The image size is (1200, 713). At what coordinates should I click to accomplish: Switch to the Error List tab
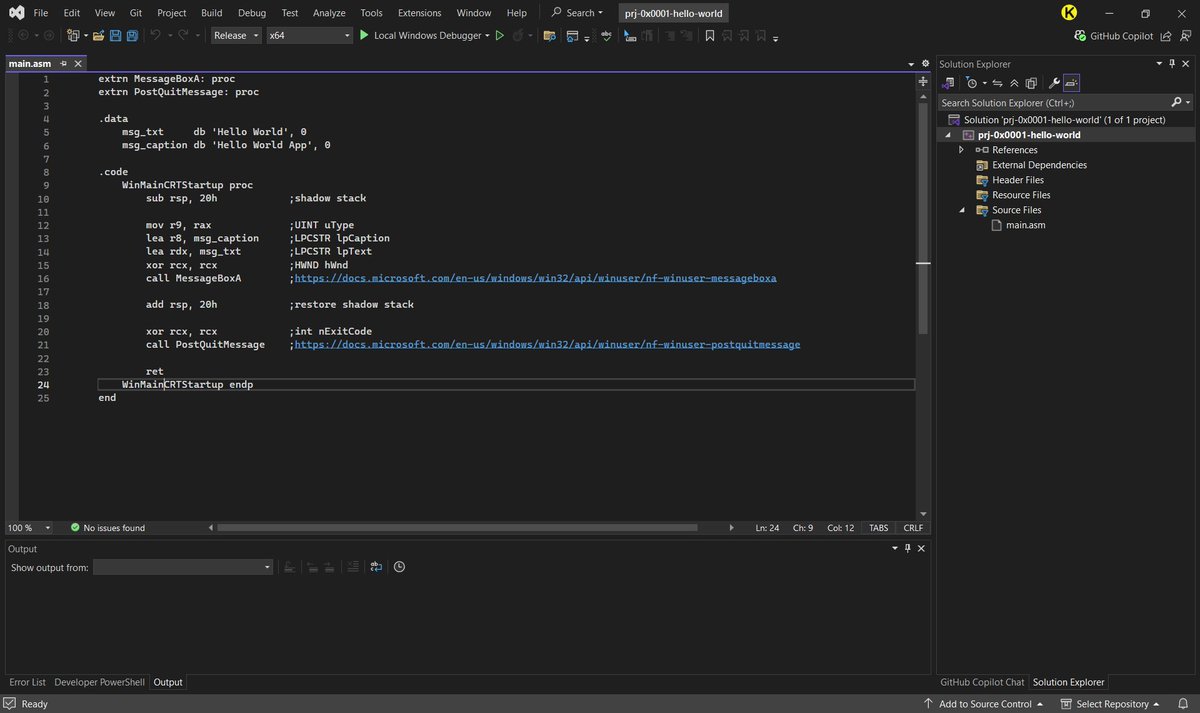27,682
